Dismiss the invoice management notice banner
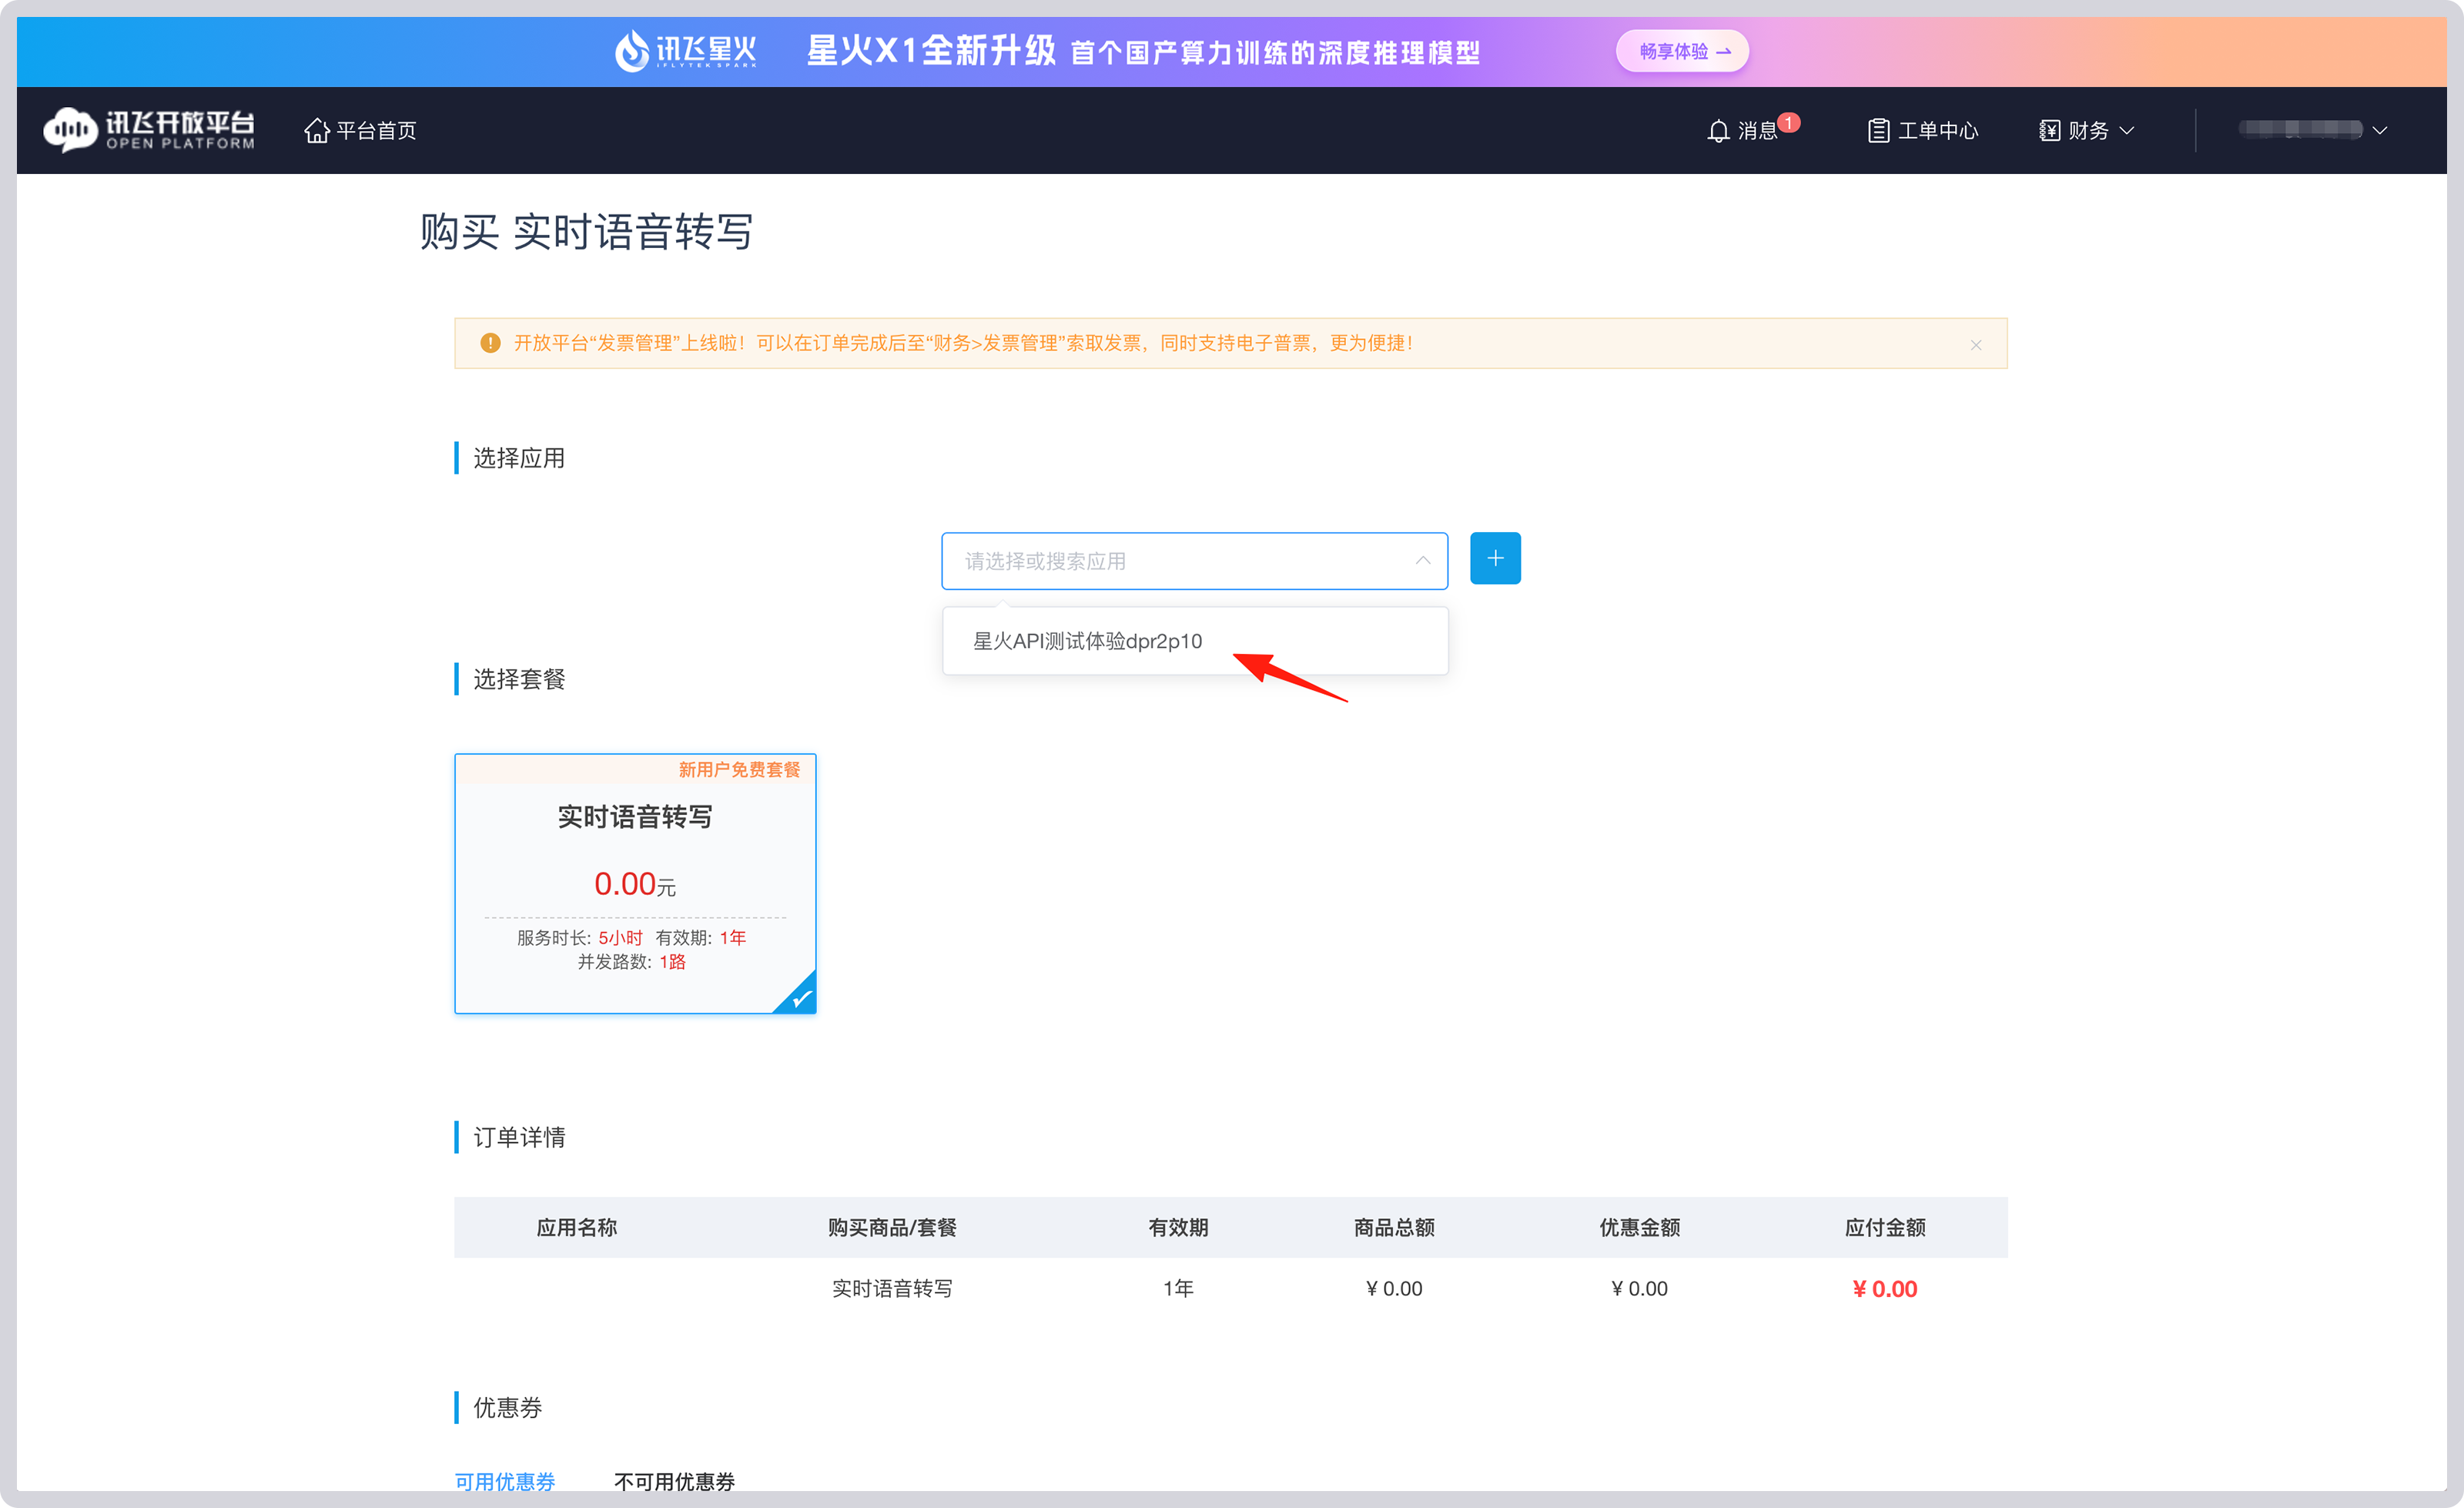Image resolution: width=2464 pixels, height=1508 pixels. point(1976,344)
